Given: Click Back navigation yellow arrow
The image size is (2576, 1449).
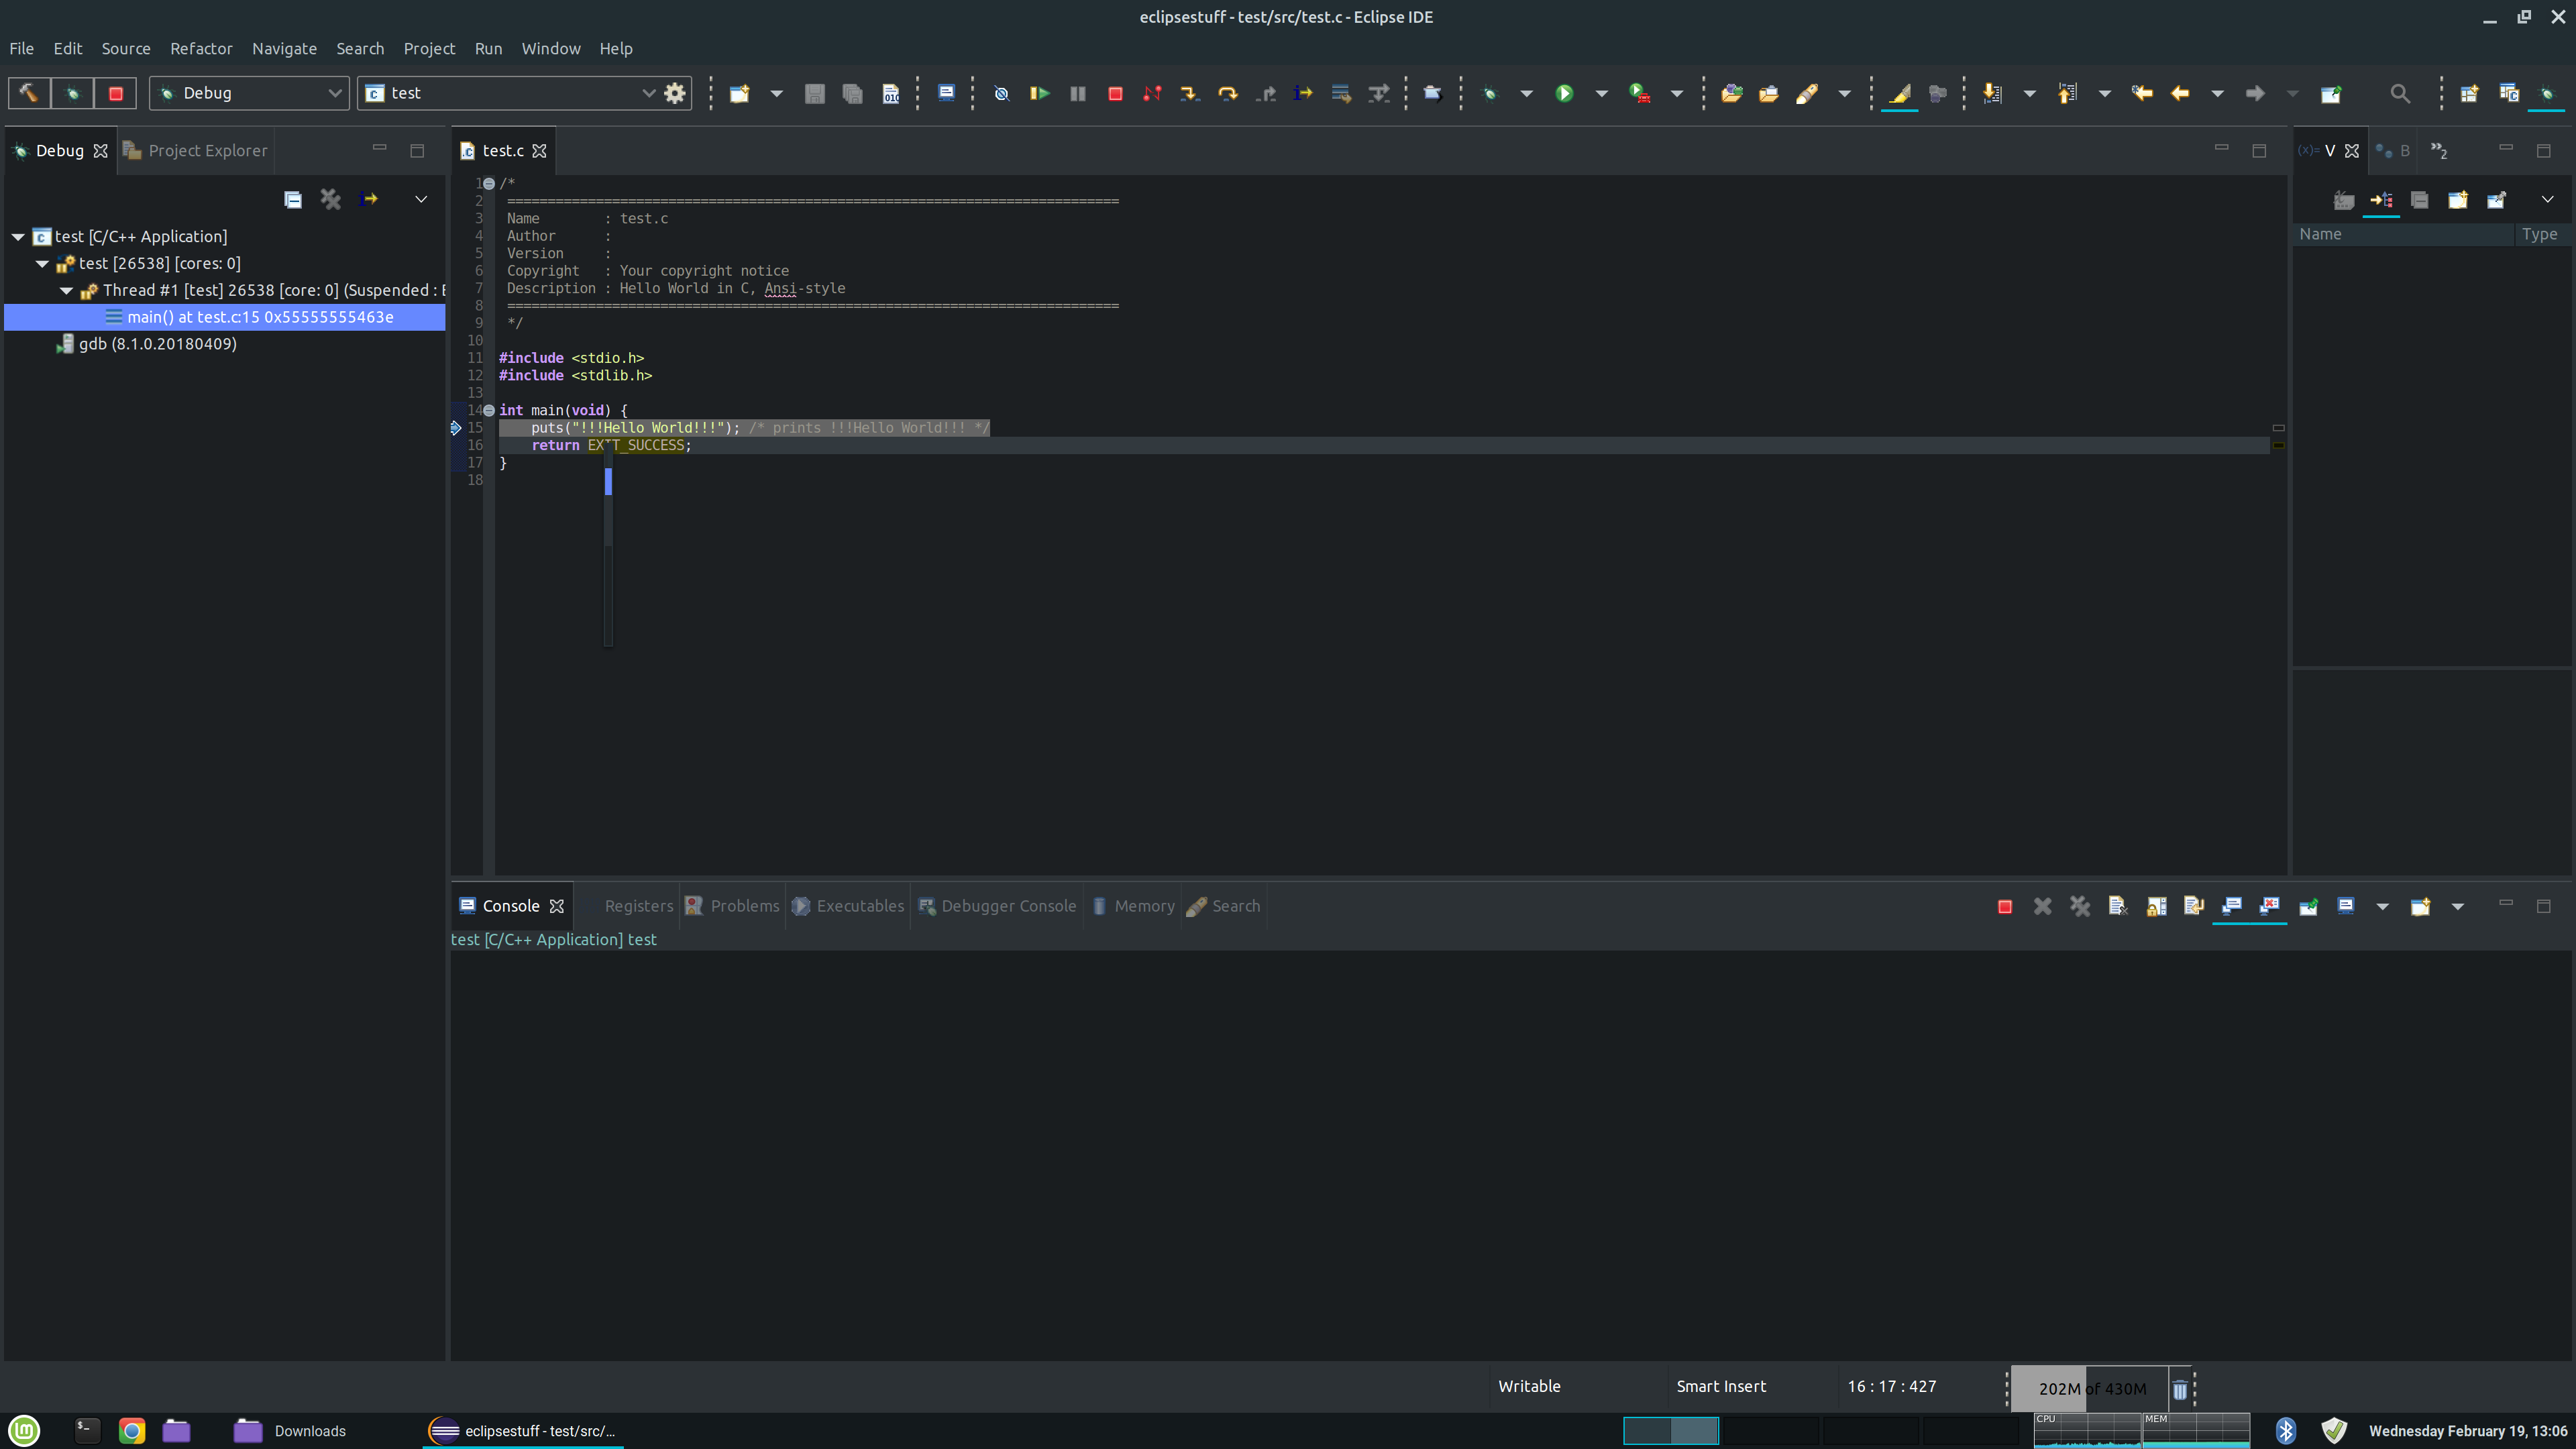Looking at the screenshot, I should [2180, 93].
